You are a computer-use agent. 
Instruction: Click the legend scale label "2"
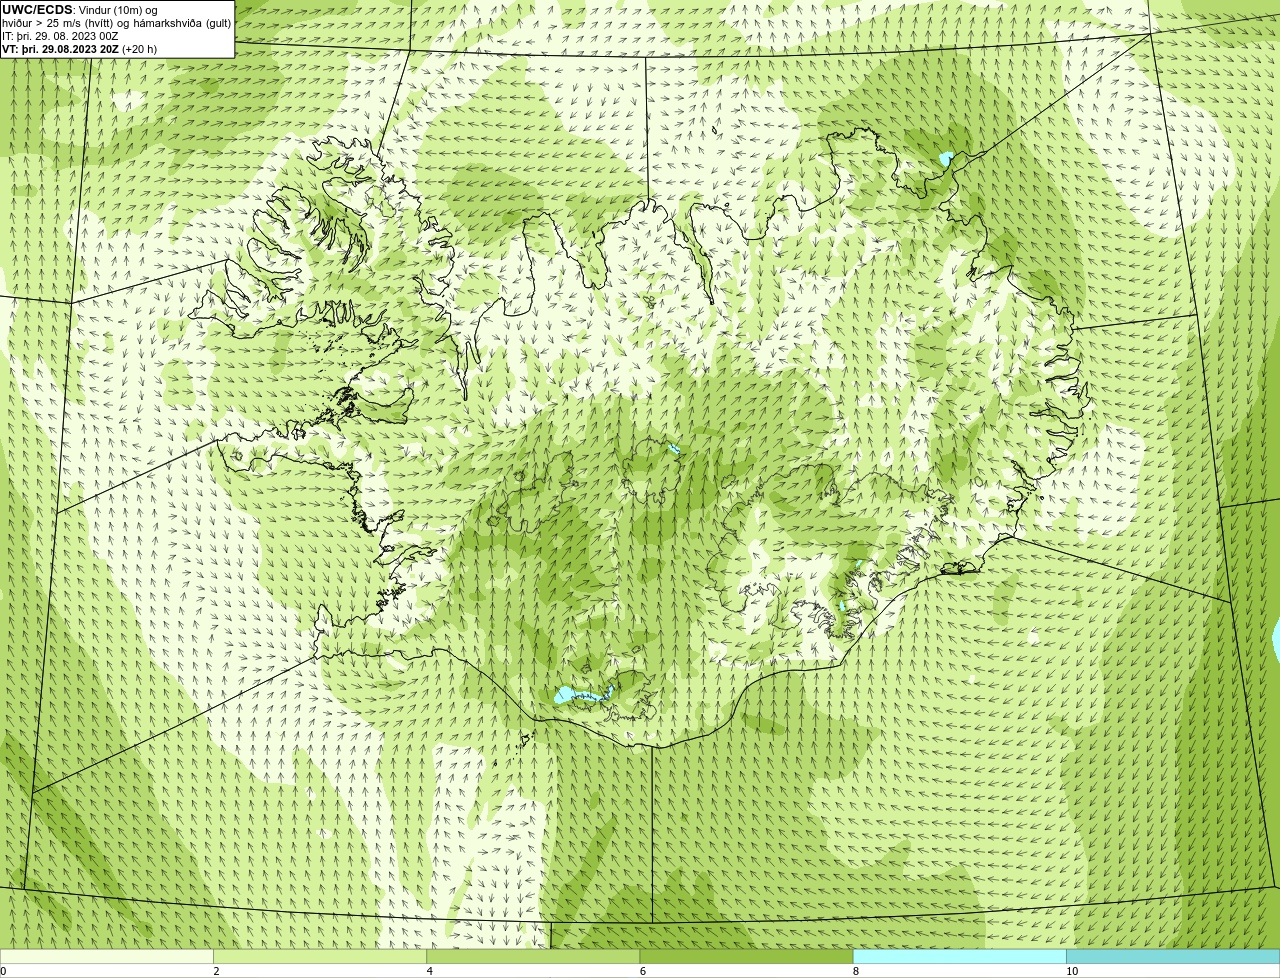click(x=217, y=971)
